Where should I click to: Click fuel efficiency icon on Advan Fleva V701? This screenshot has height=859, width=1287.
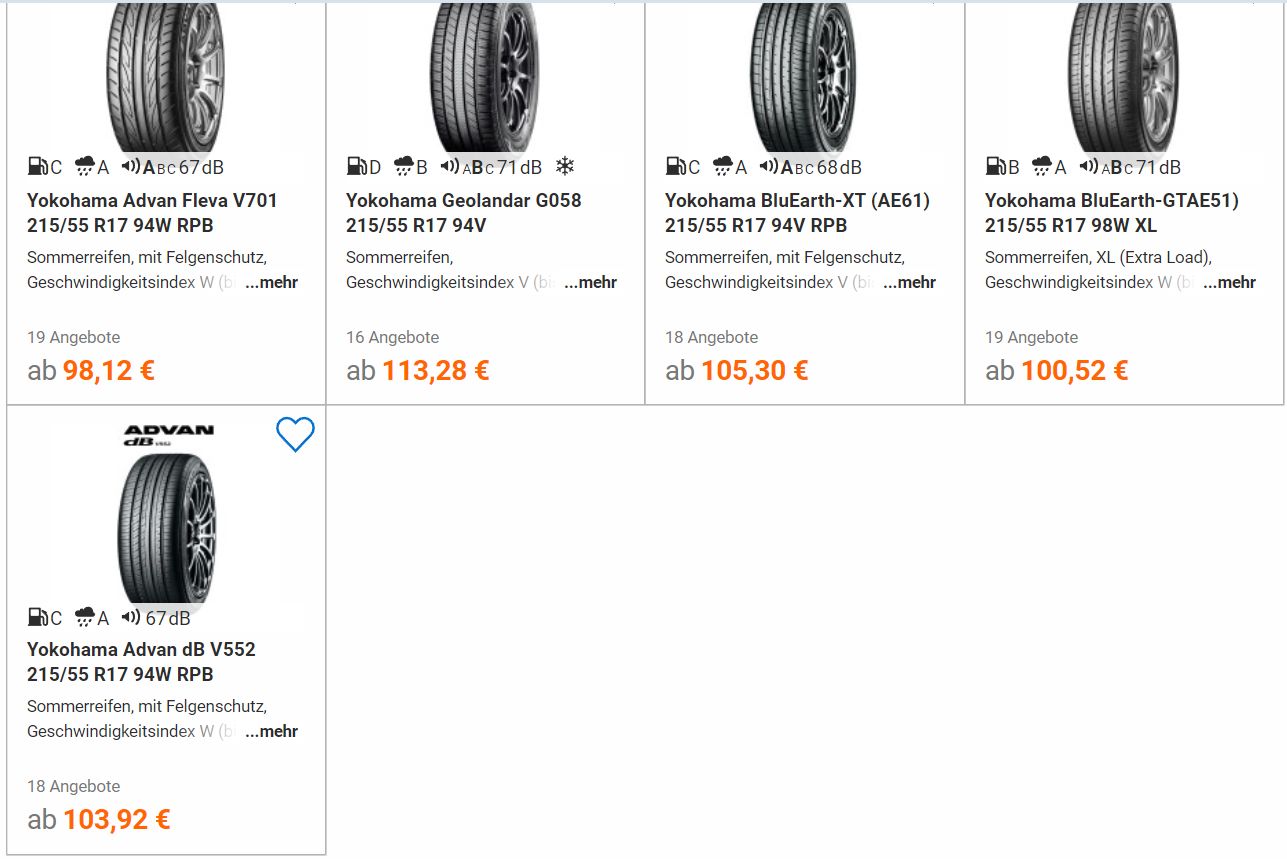coord(37,167)
